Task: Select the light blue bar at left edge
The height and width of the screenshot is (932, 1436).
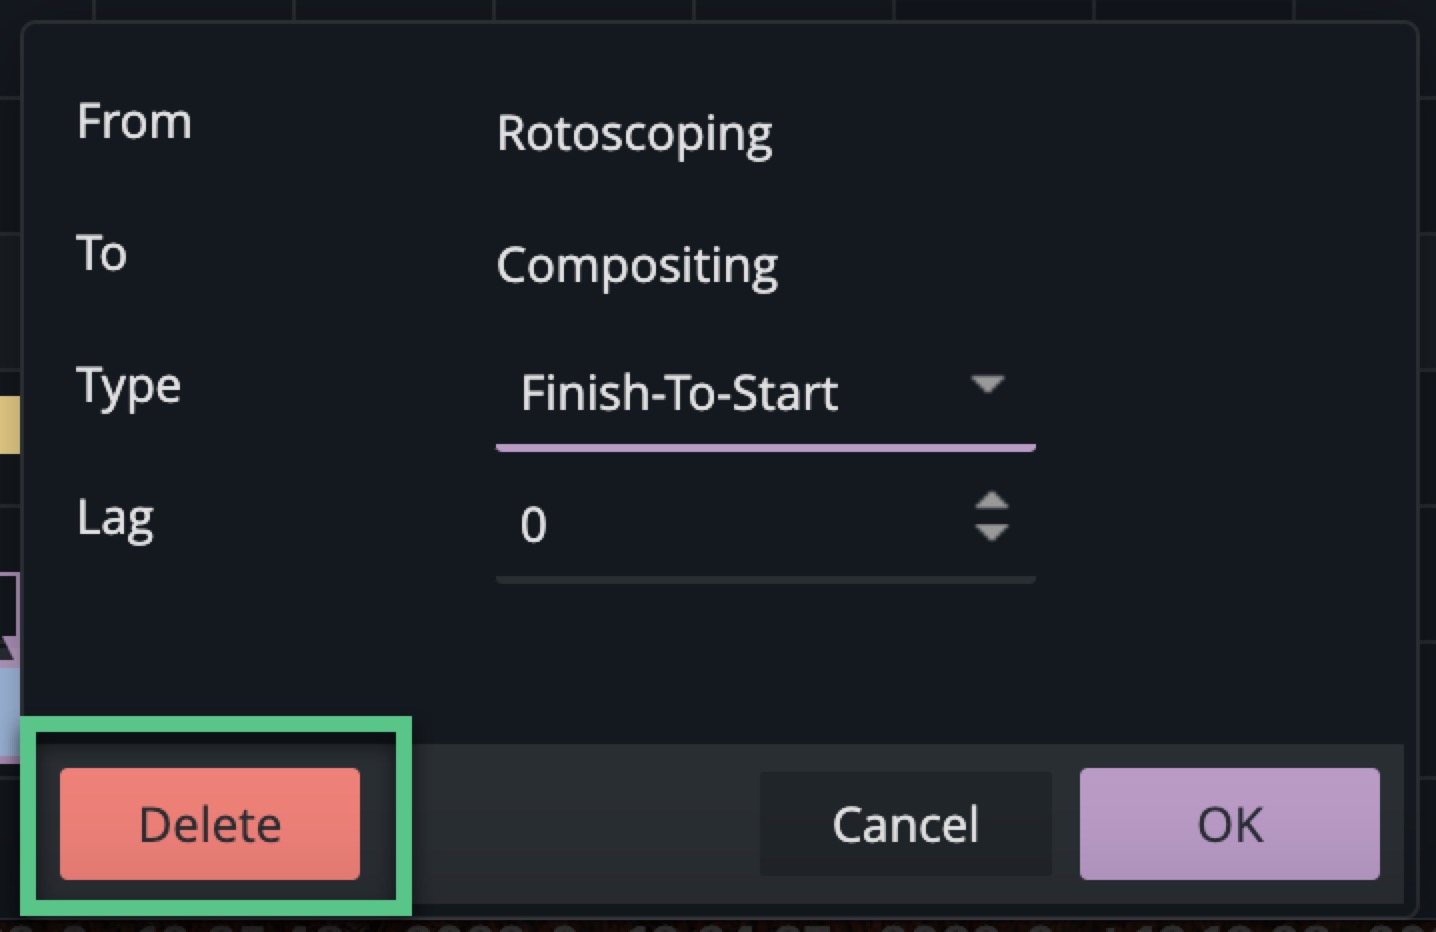Action: pos(9,710)
